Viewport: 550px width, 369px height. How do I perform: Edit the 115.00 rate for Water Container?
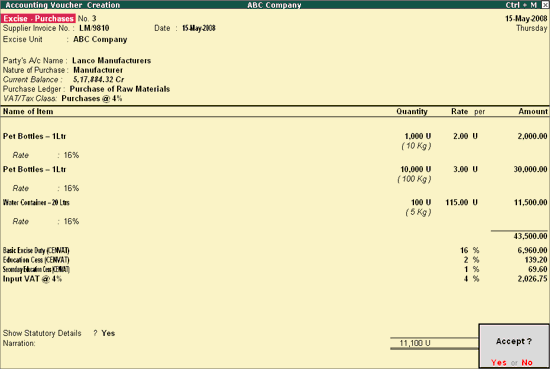tap(457, 202)
